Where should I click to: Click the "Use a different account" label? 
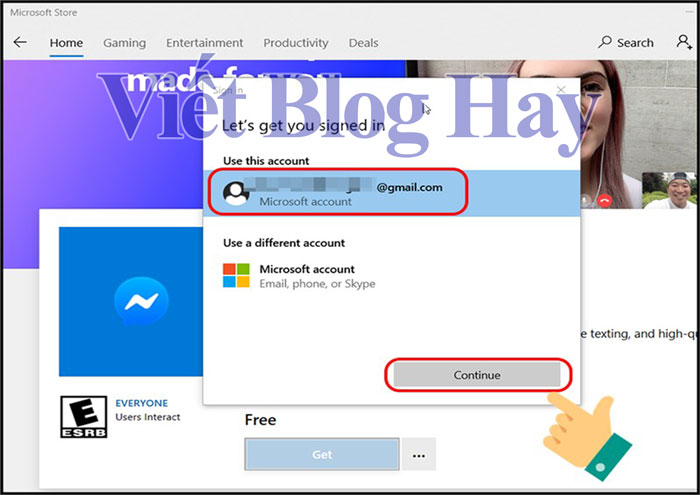[x=284, y=243]
